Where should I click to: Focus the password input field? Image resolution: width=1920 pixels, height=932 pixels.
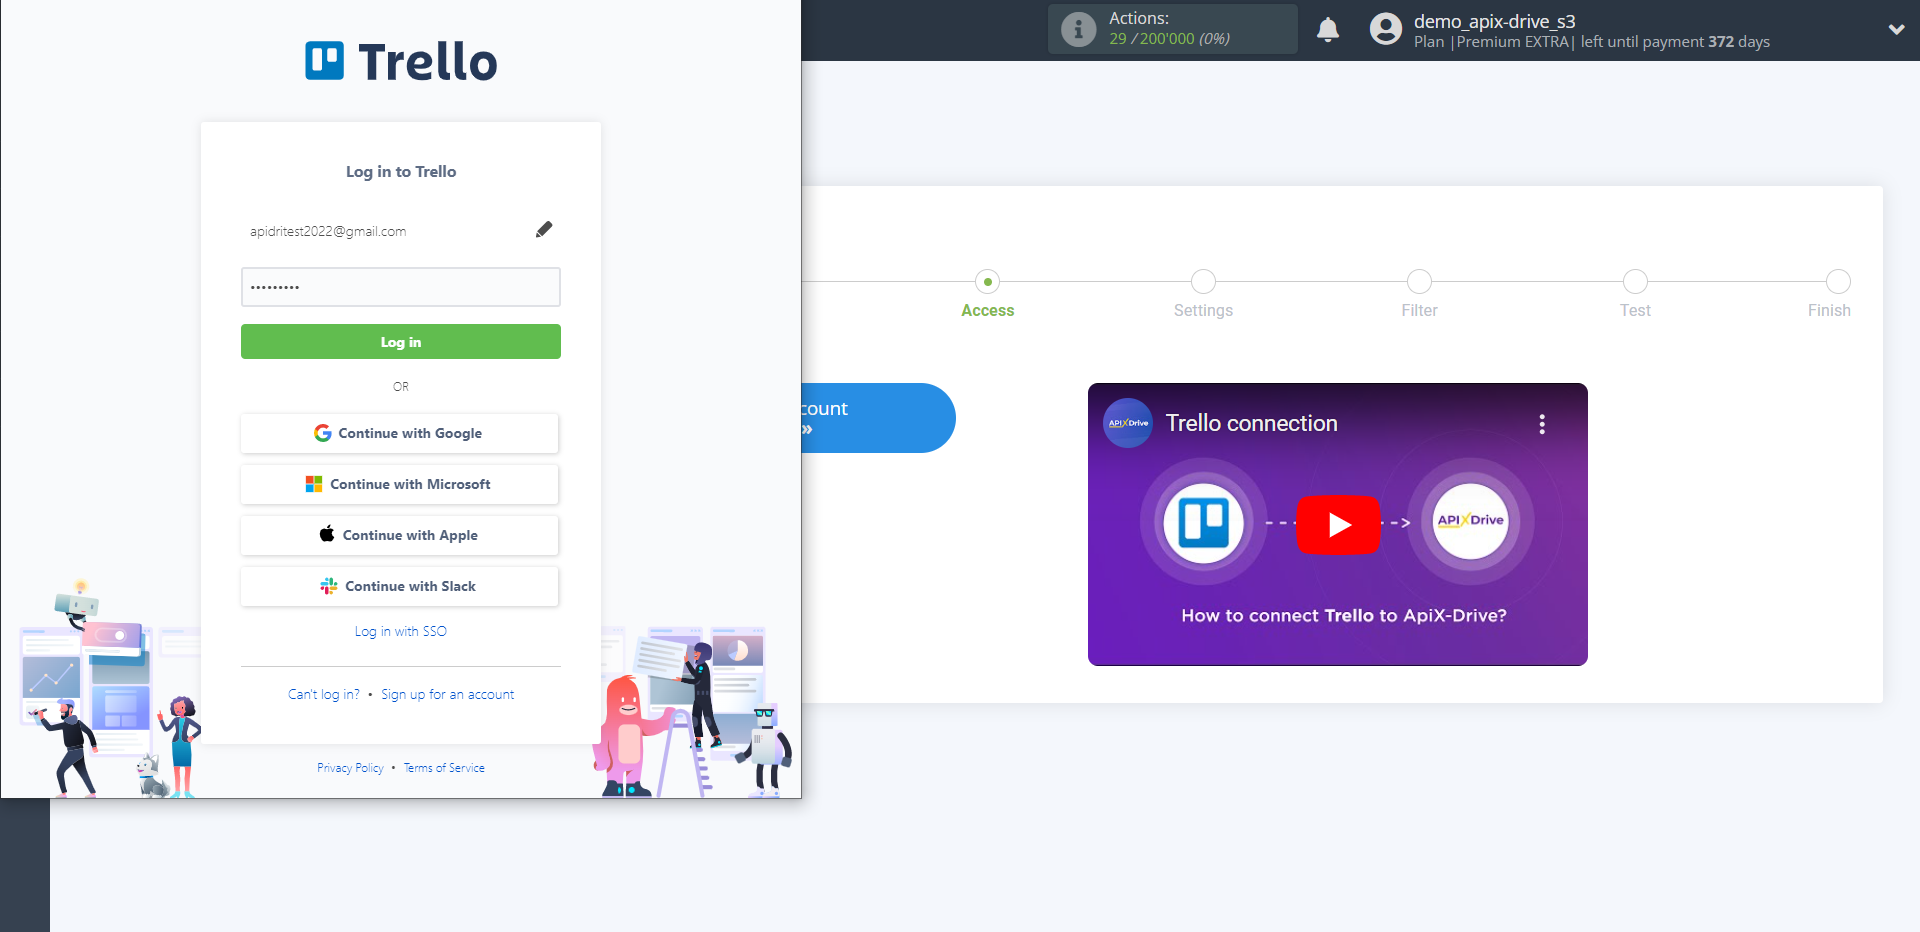(x=401, y=287)
